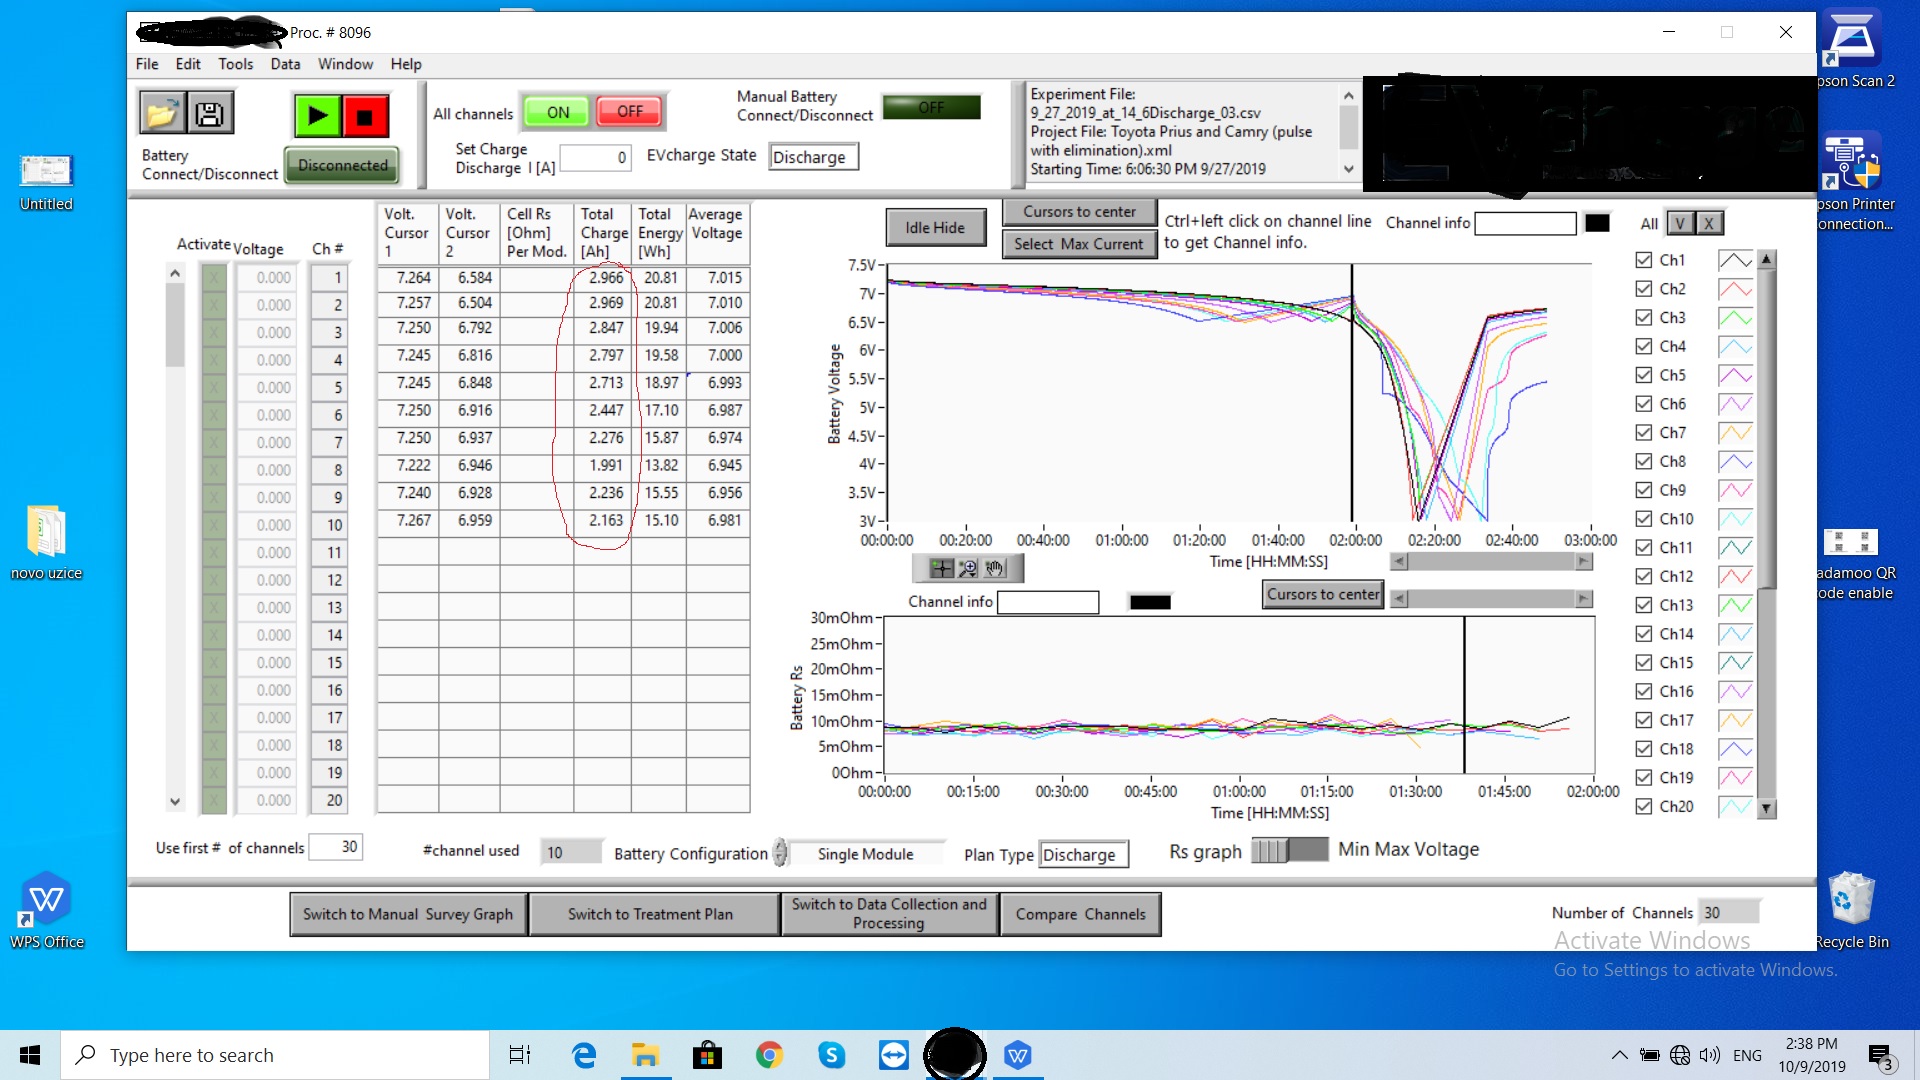
Task: Select the graph crosshair cursor tool
Action: coord(941,568)
